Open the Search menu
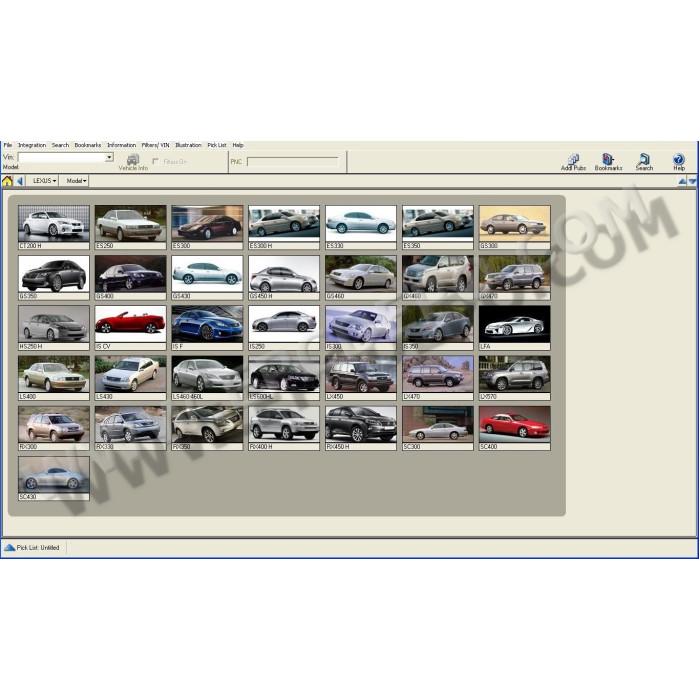Image resolution: width=700 pixels, height=700 pixels. pos(60,145)
